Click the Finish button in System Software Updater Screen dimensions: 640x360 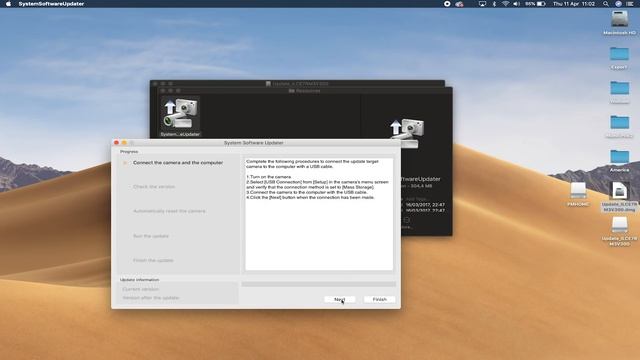[x=380, y=299]
